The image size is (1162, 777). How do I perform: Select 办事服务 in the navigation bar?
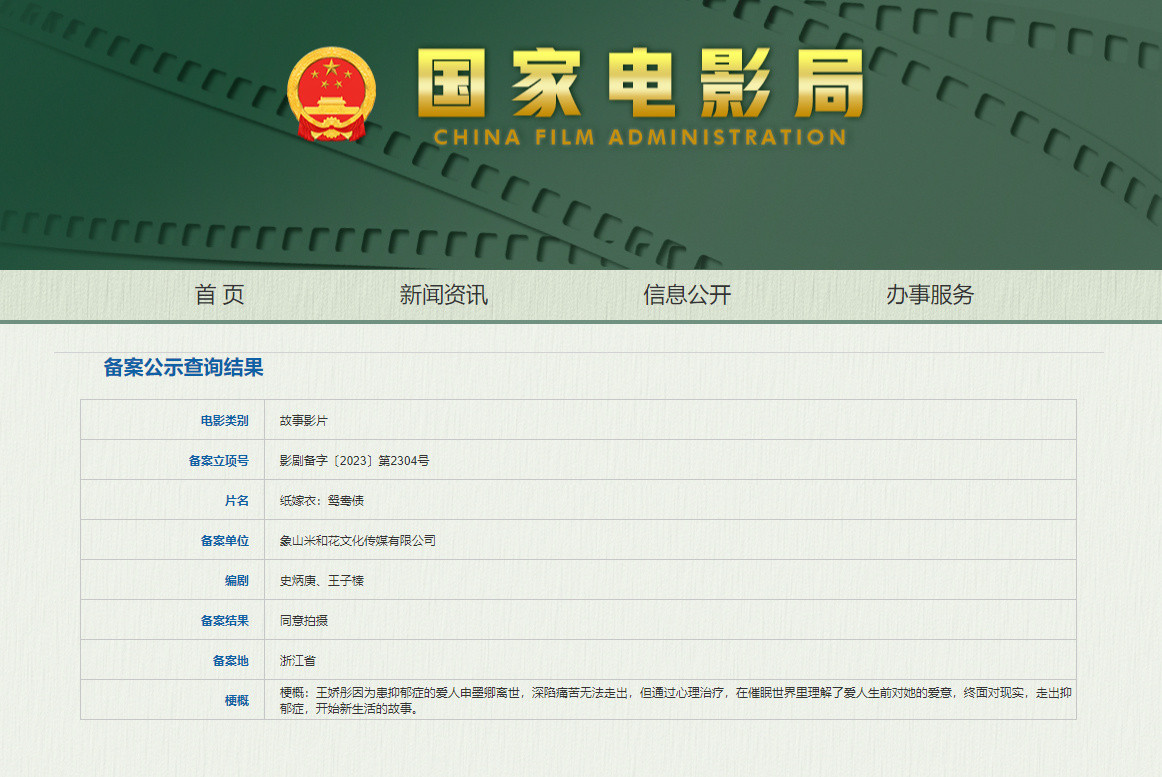(929, 295)
